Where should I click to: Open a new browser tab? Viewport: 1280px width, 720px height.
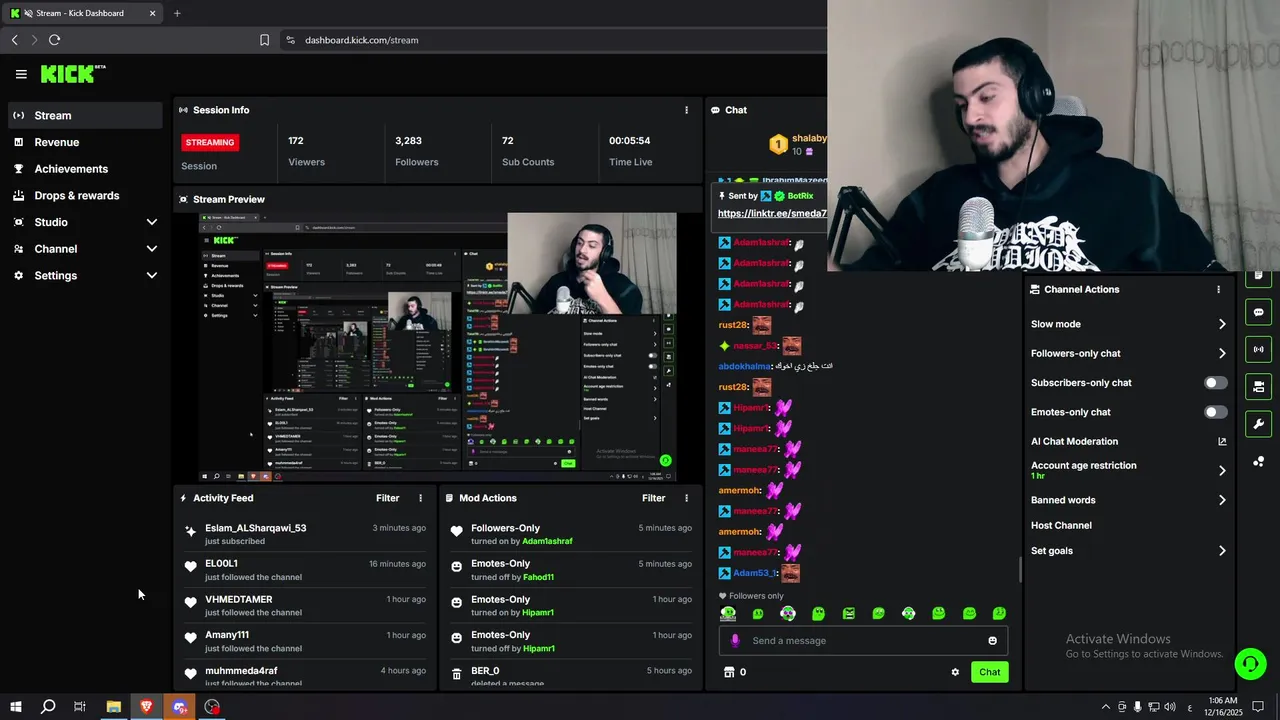tap(177, 13)
